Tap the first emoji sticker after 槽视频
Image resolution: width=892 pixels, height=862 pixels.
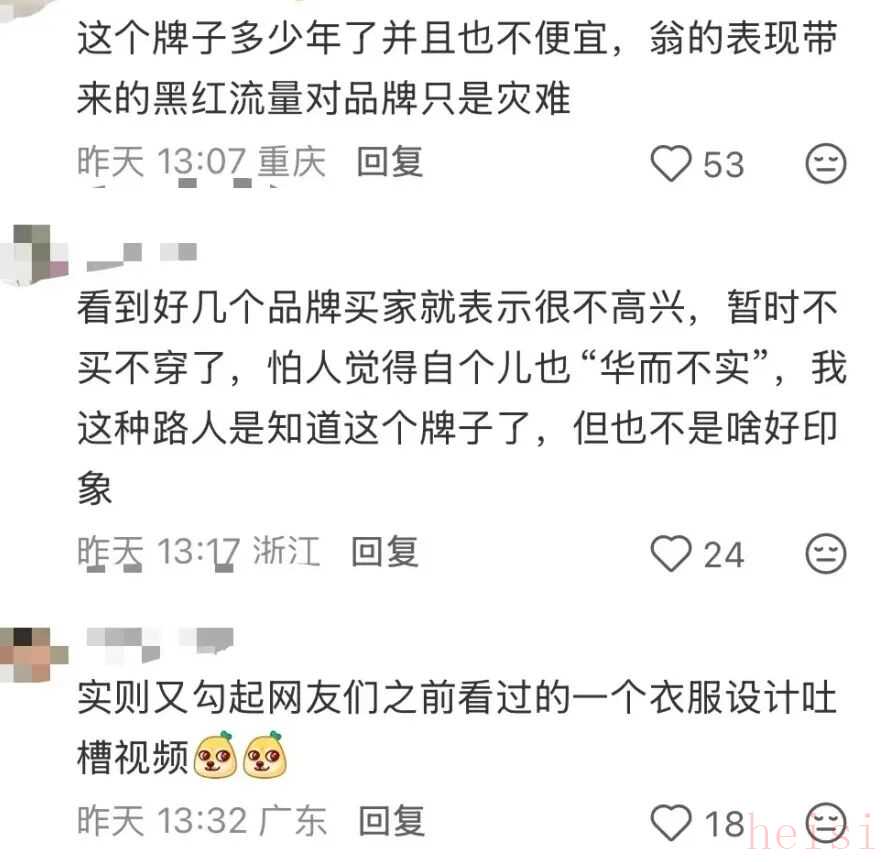[216, 755]
